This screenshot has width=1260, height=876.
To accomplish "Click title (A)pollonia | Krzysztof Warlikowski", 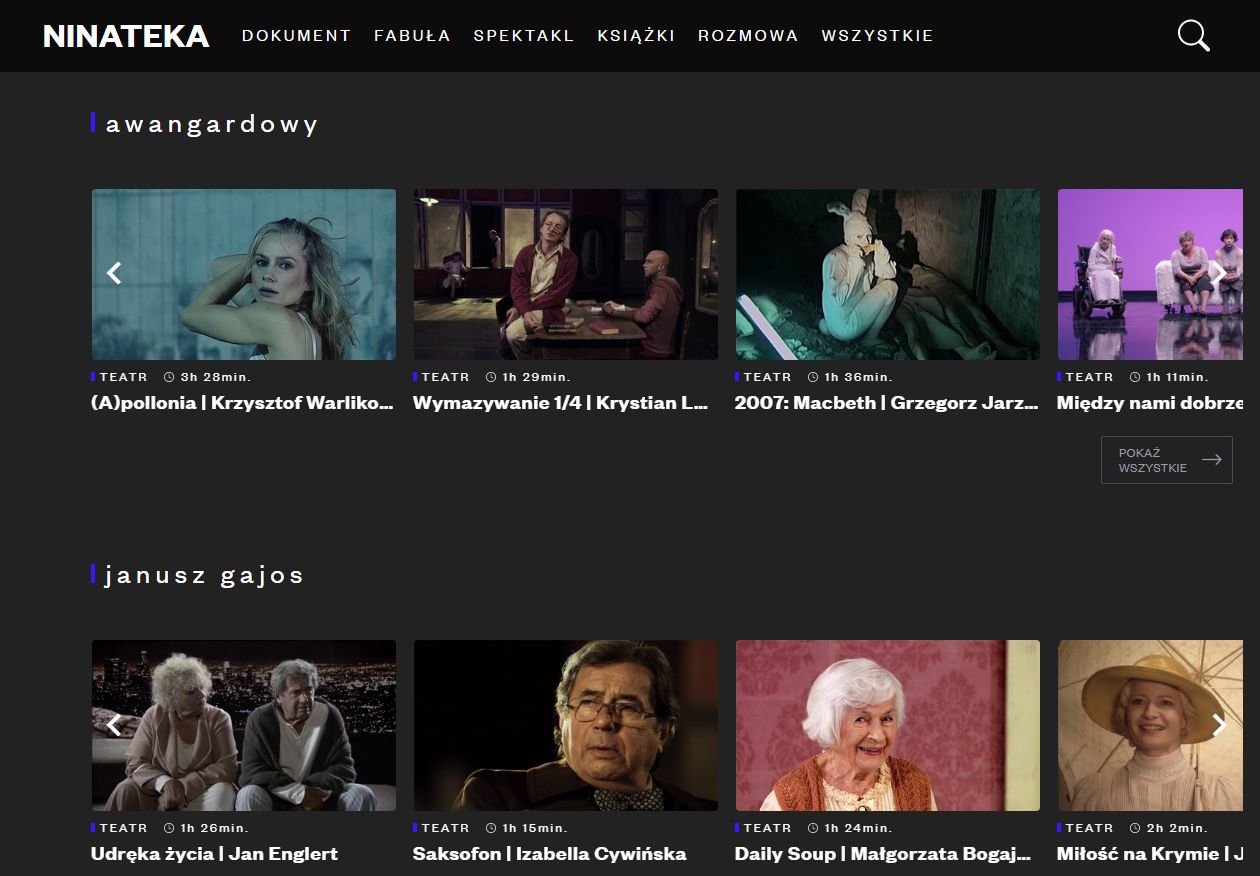I will pos(242,403).
